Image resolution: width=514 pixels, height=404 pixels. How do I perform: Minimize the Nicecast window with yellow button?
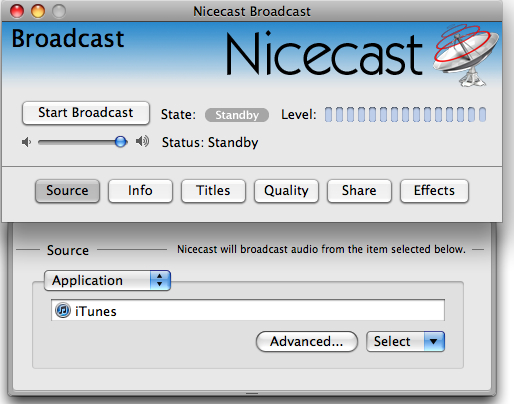tap(38, 11)
